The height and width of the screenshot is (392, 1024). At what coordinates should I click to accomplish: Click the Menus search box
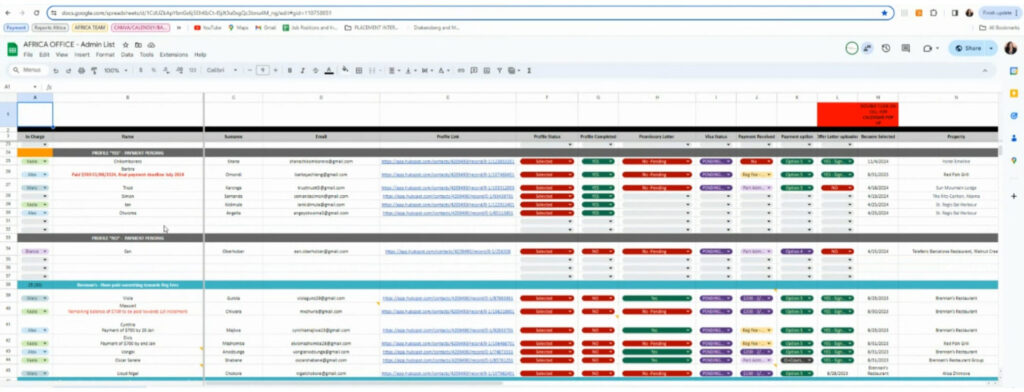click(x=27, y=70)
